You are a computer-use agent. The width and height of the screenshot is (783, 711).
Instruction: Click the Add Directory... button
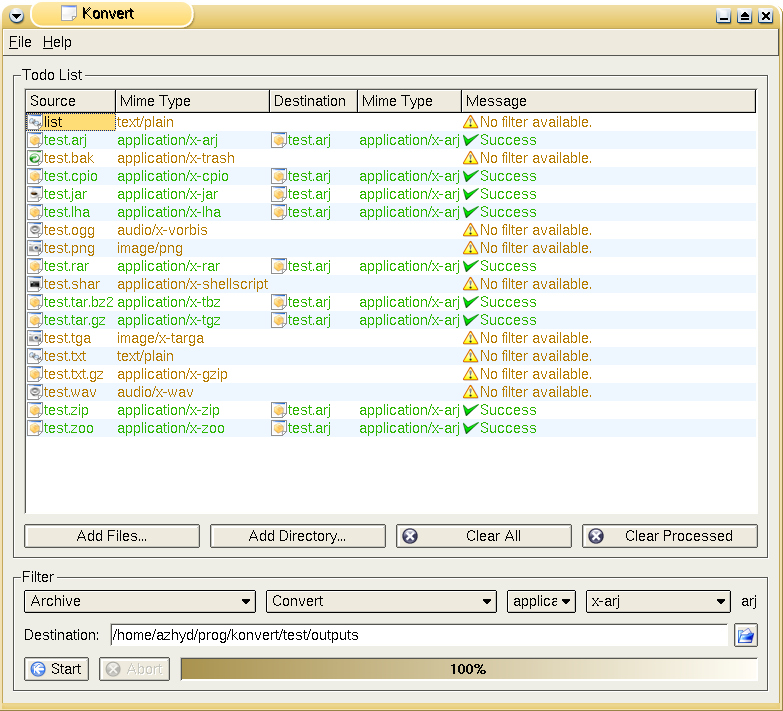298,536
